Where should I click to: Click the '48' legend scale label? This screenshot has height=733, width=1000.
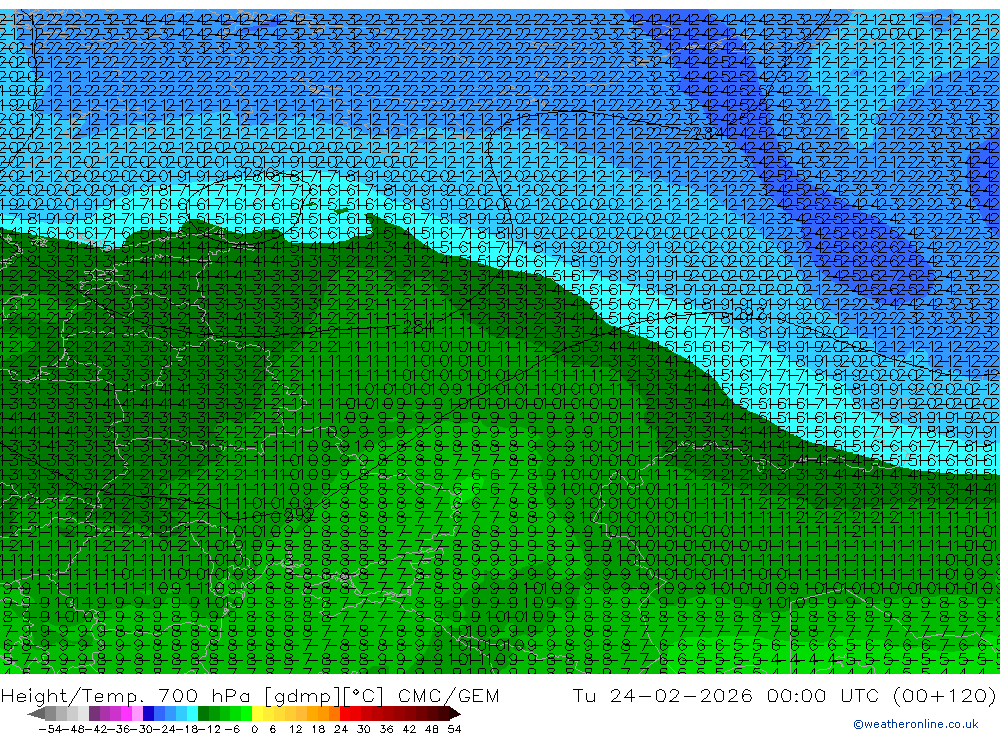point(432,729)
